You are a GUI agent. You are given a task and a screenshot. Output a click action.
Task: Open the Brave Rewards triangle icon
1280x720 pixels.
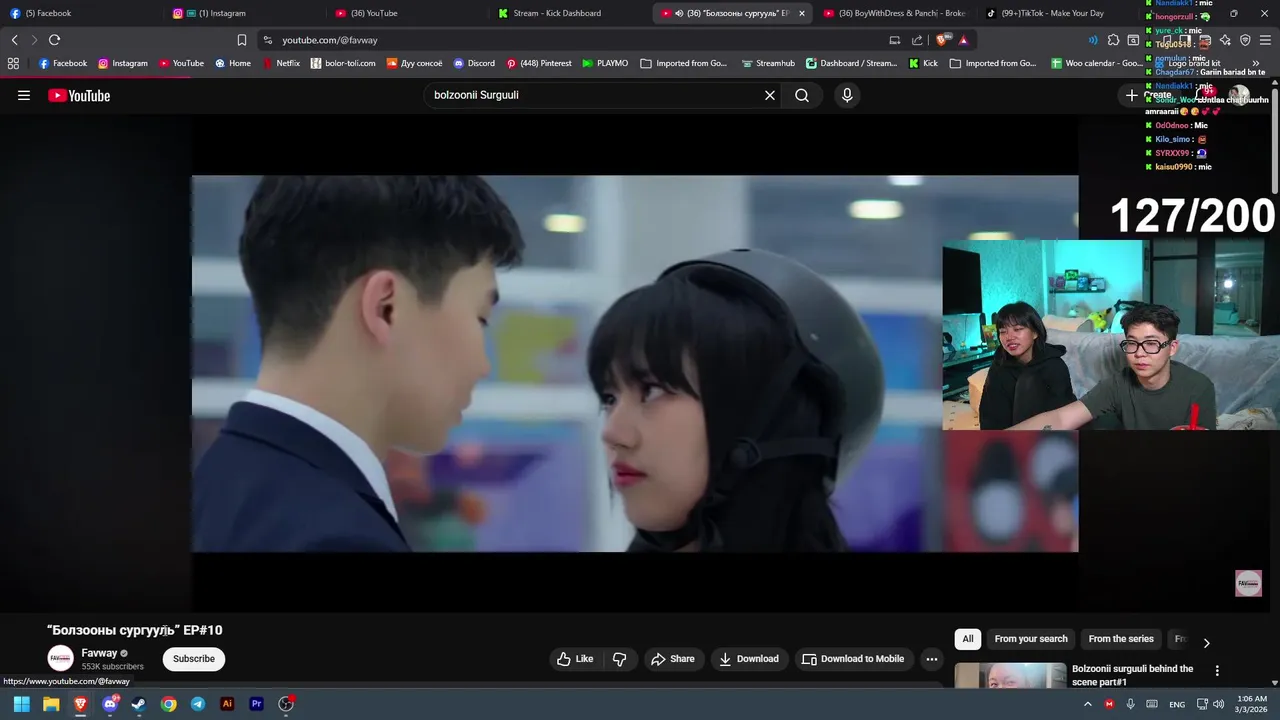[x=963, y=40]
